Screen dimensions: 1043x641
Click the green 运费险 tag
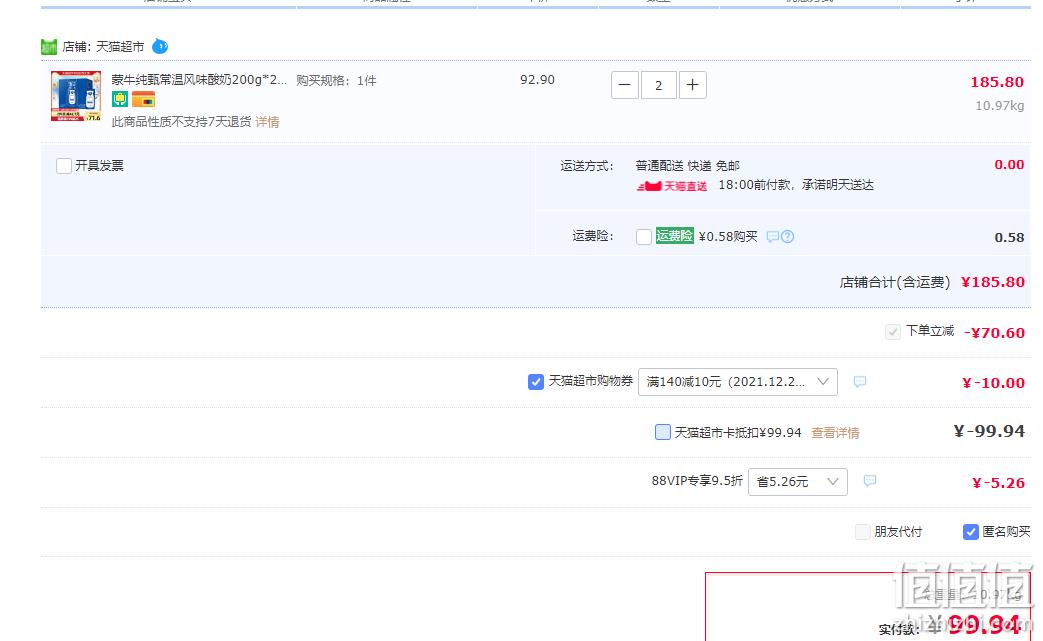tap(674, 236)
